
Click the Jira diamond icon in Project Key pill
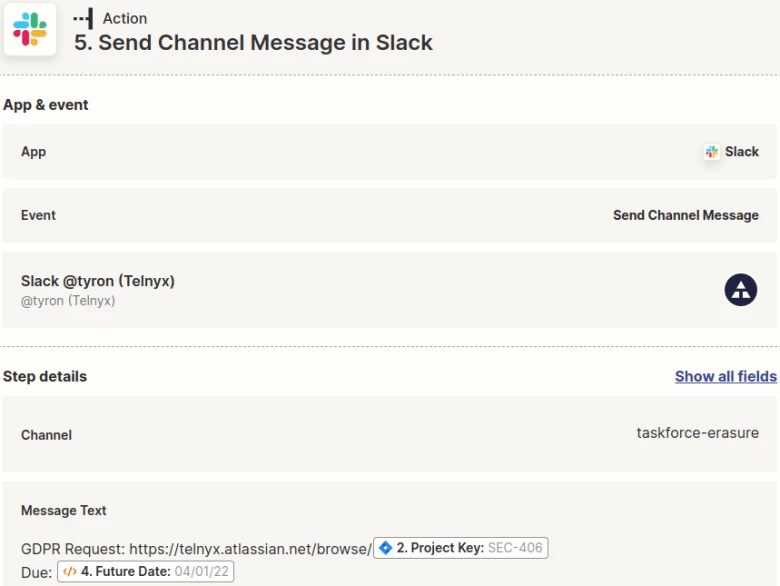[386, 548]
